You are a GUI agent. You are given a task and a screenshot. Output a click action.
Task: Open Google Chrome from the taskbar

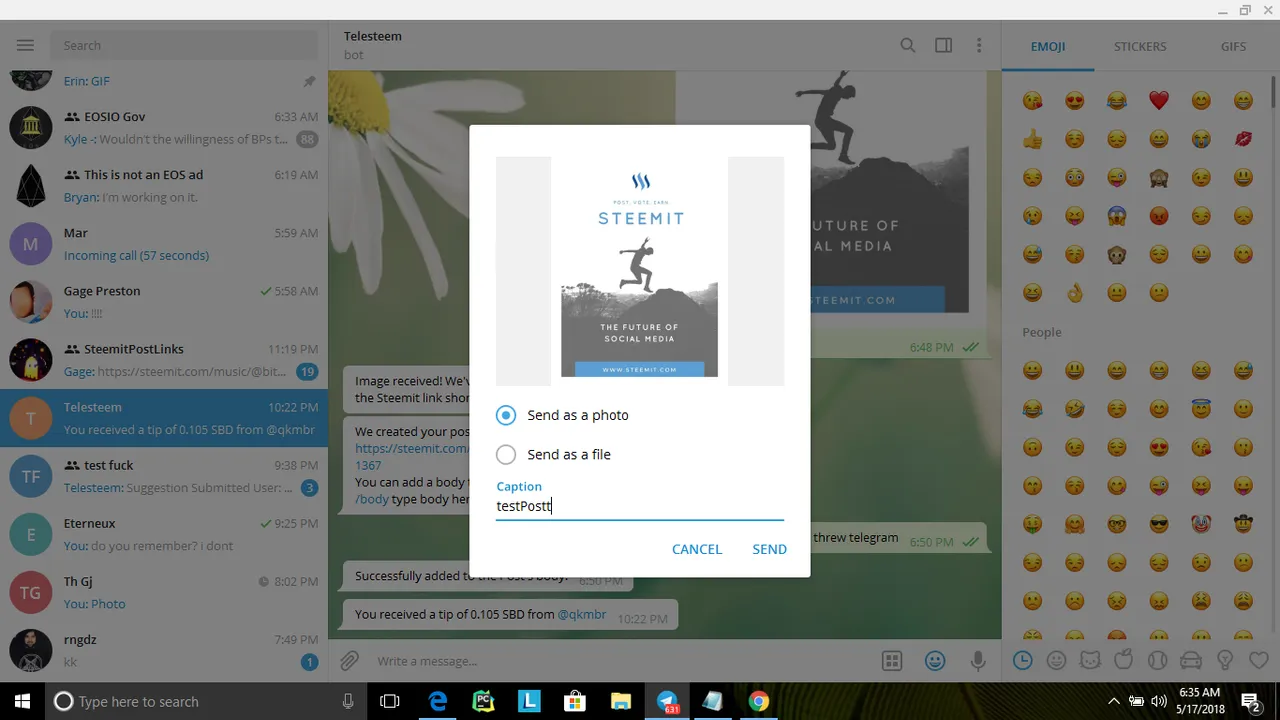coord(758,701)
